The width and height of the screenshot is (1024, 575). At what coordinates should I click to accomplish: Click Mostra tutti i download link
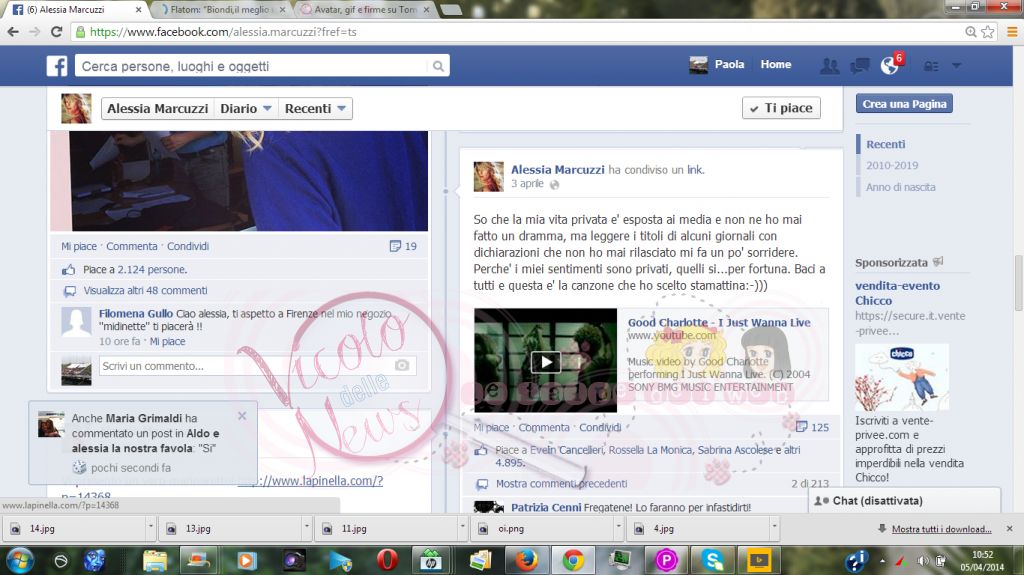pos(941,529)
